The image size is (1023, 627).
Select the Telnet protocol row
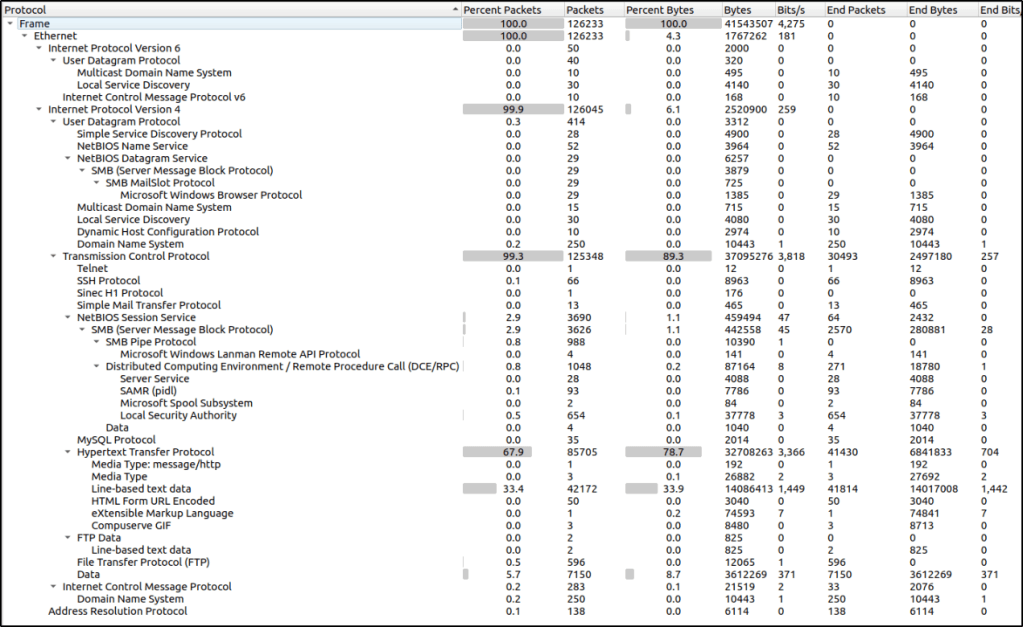tap(93, 269)
